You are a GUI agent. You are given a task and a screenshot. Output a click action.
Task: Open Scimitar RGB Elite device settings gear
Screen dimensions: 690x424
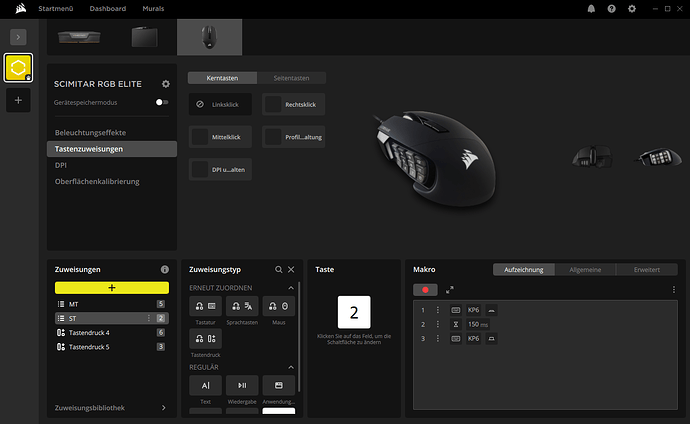(x=165, y=84)
